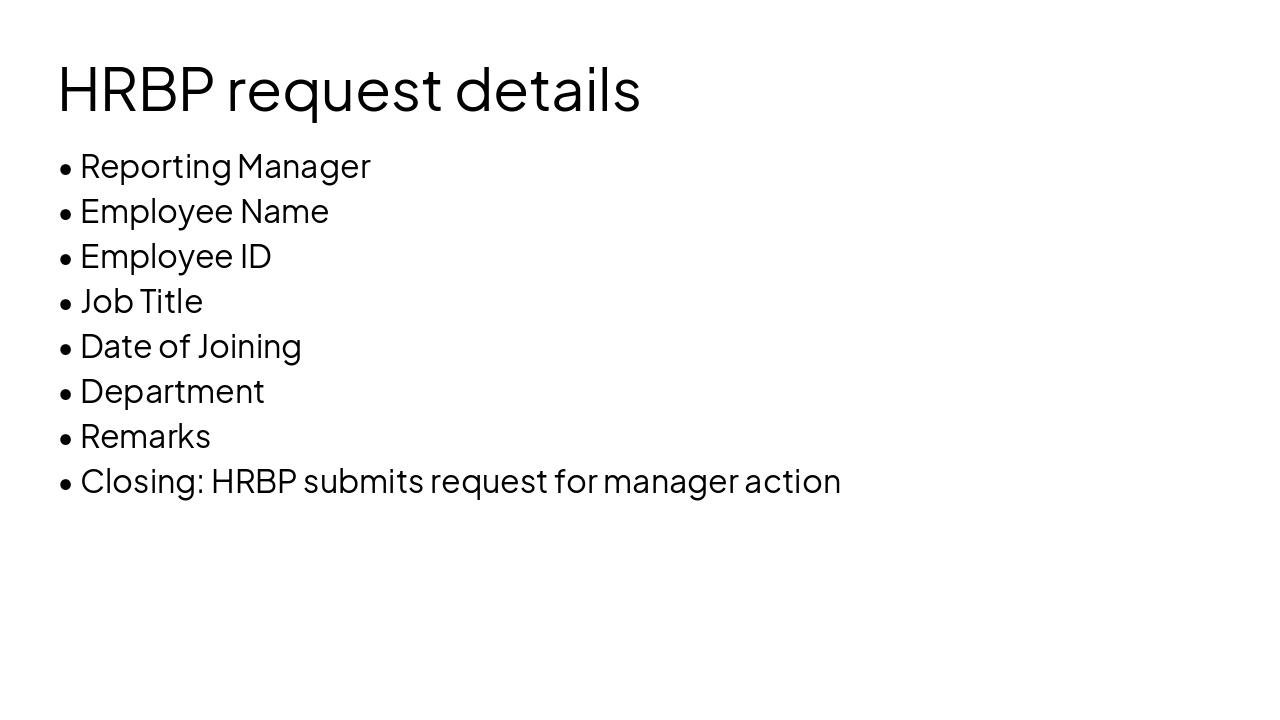1280x720 pixels.
Task: Click the word "HRBP" in the last bullet
Action: (x=254, y=481)
